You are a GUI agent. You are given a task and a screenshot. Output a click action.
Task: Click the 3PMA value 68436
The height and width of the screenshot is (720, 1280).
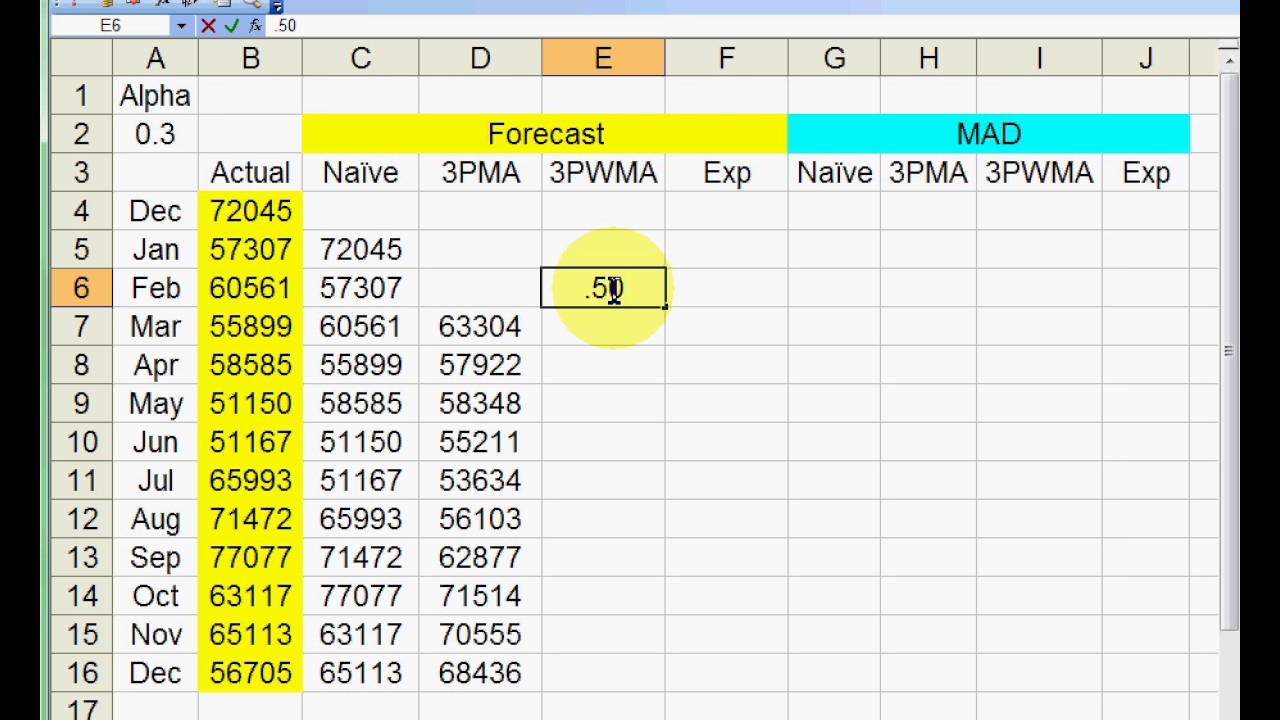pyautogui.click(x=480, y=673)
